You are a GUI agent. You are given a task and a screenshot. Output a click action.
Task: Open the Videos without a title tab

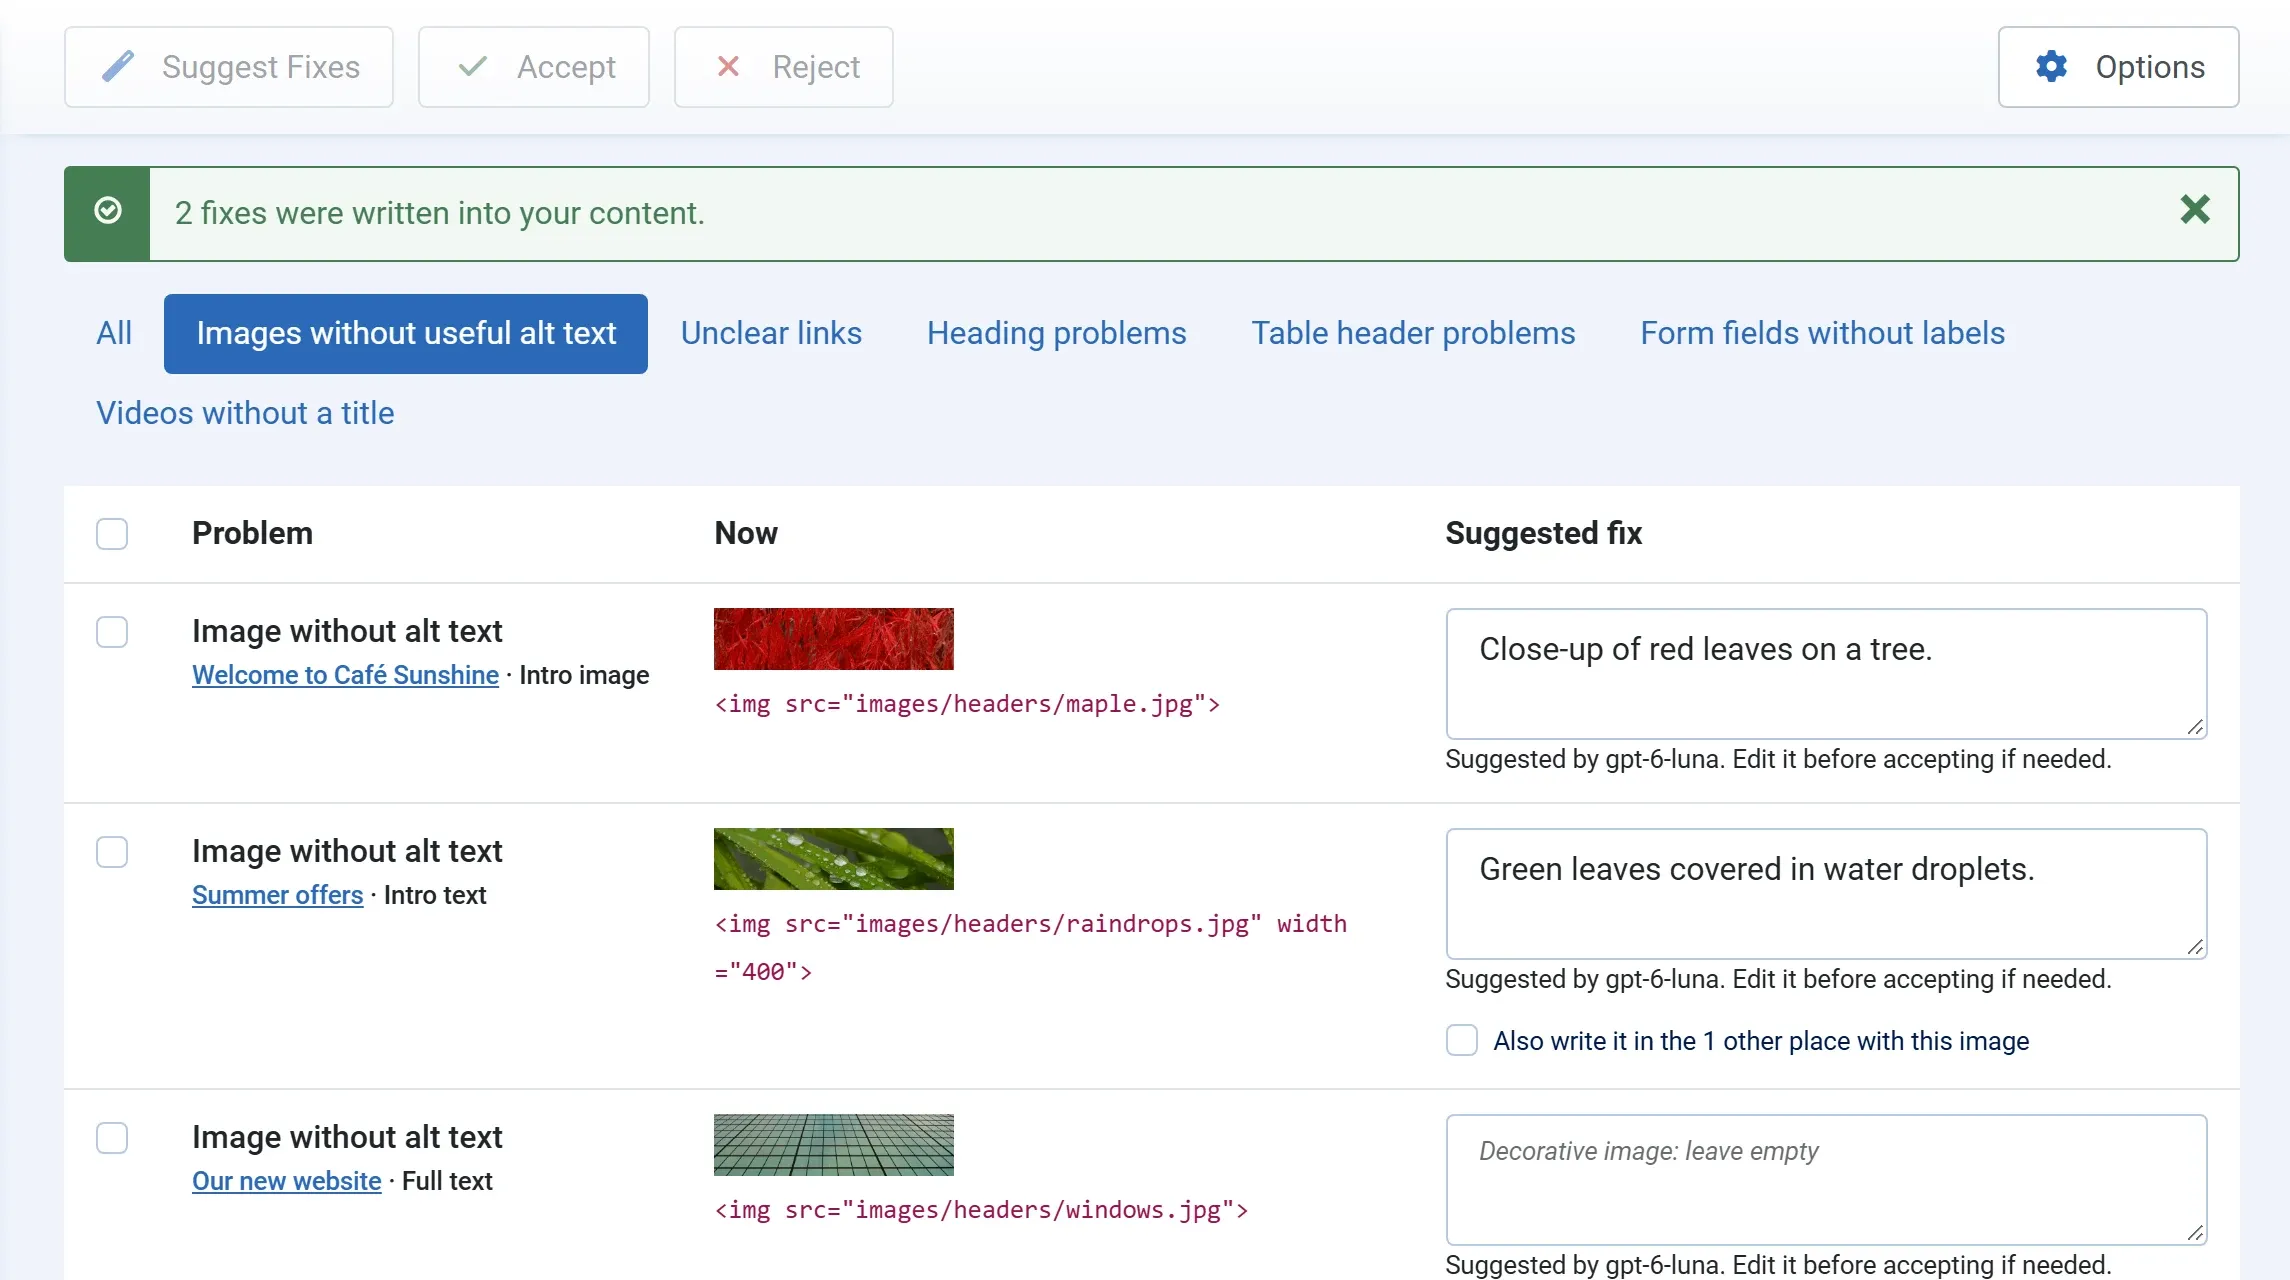click(245, 413)
